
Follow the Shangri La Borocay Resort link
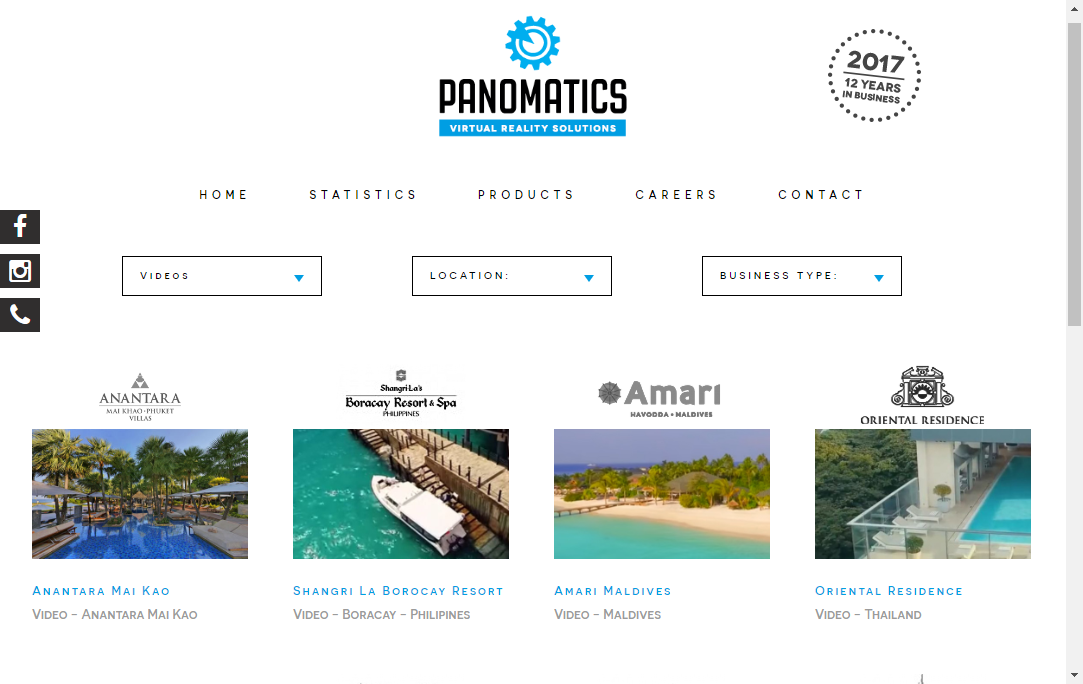(399, 591)
